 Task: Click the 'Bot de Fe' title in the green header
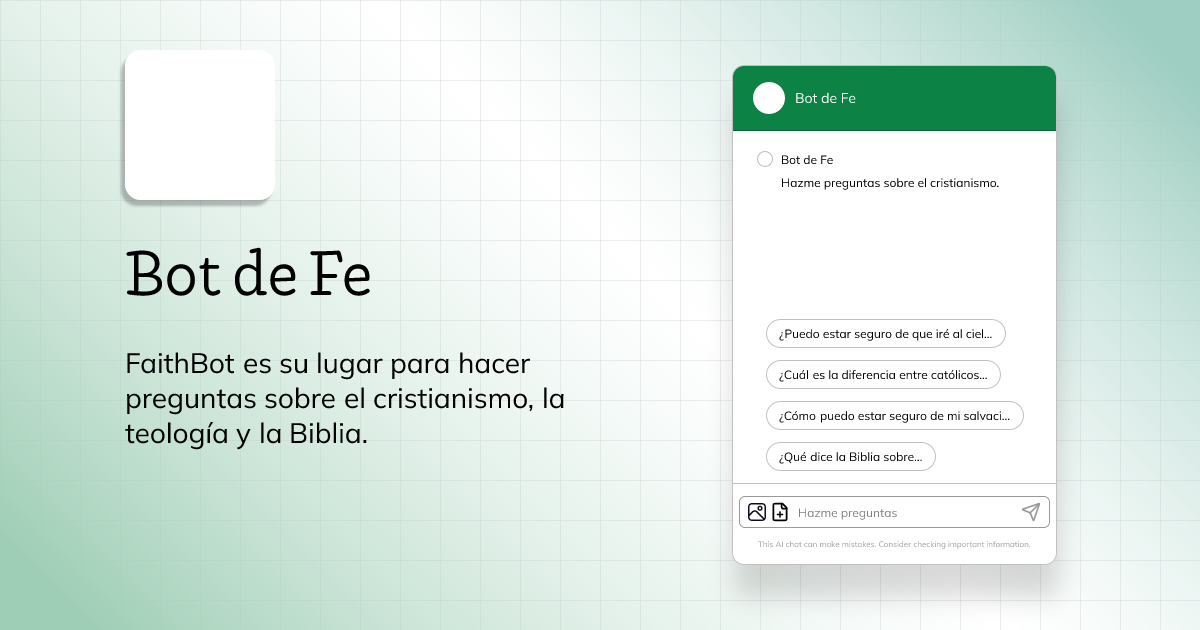pyautogui.click(x=825, y=98)
